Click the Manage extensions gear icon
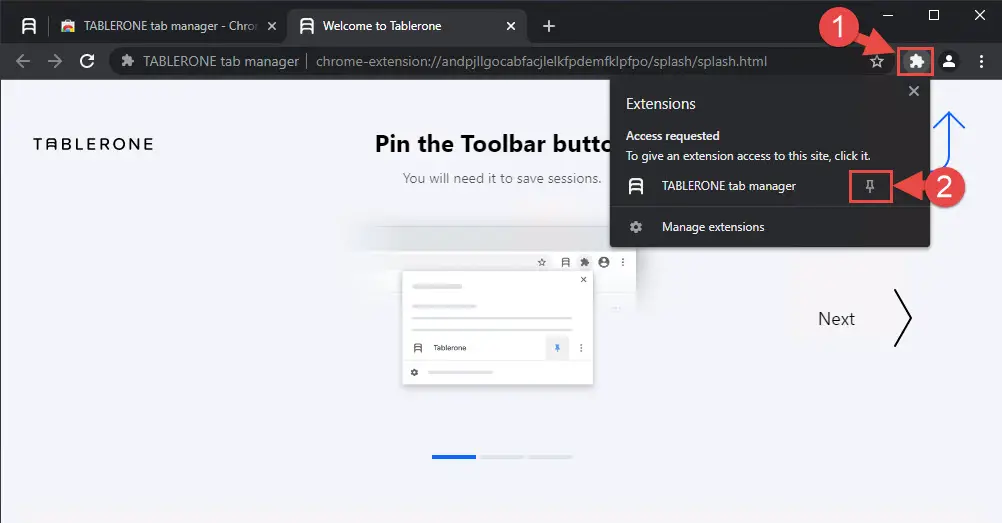1002x523 pixels. click(636, 227)
